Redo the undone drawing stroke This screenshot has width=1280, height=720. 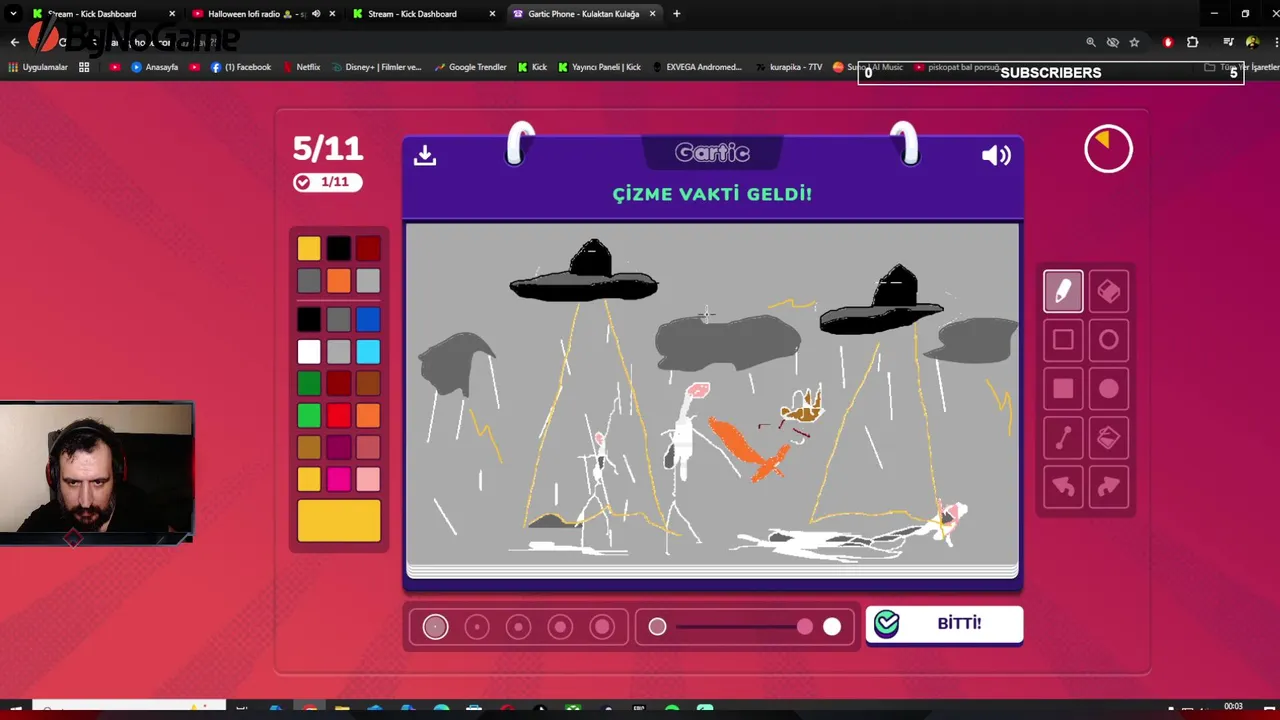pos(1108,487)
